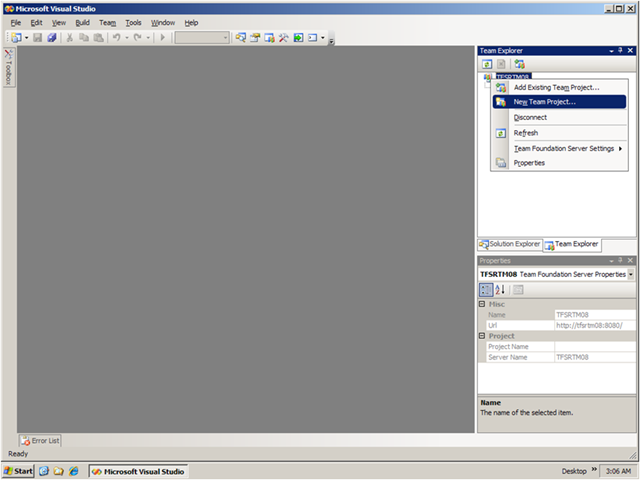The image size is (640, 480).
Task: Click the Paste toolbar icon
Action: click(x=98, y=38)
